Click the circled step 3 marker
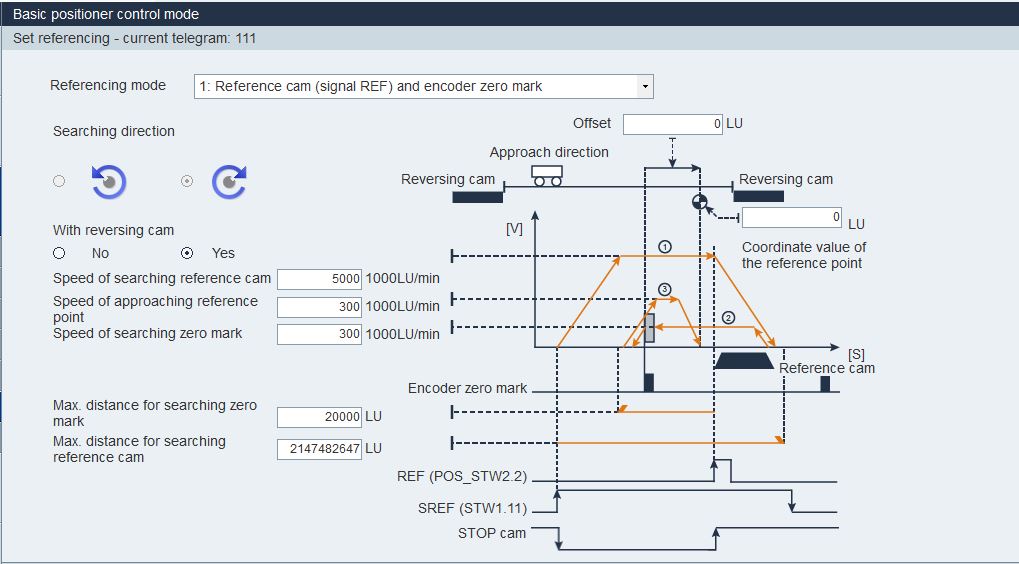This screenshot has width=1019, height=564. (x=664, y=289)
